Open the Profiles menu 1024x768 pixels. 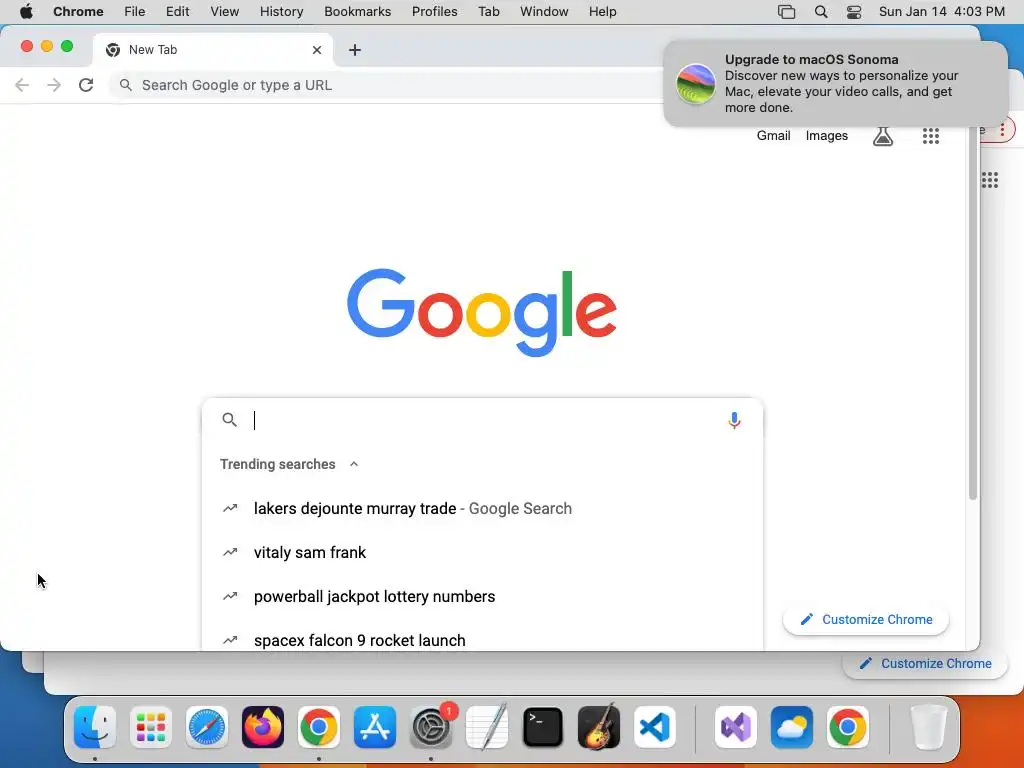(x=434, y=12)
